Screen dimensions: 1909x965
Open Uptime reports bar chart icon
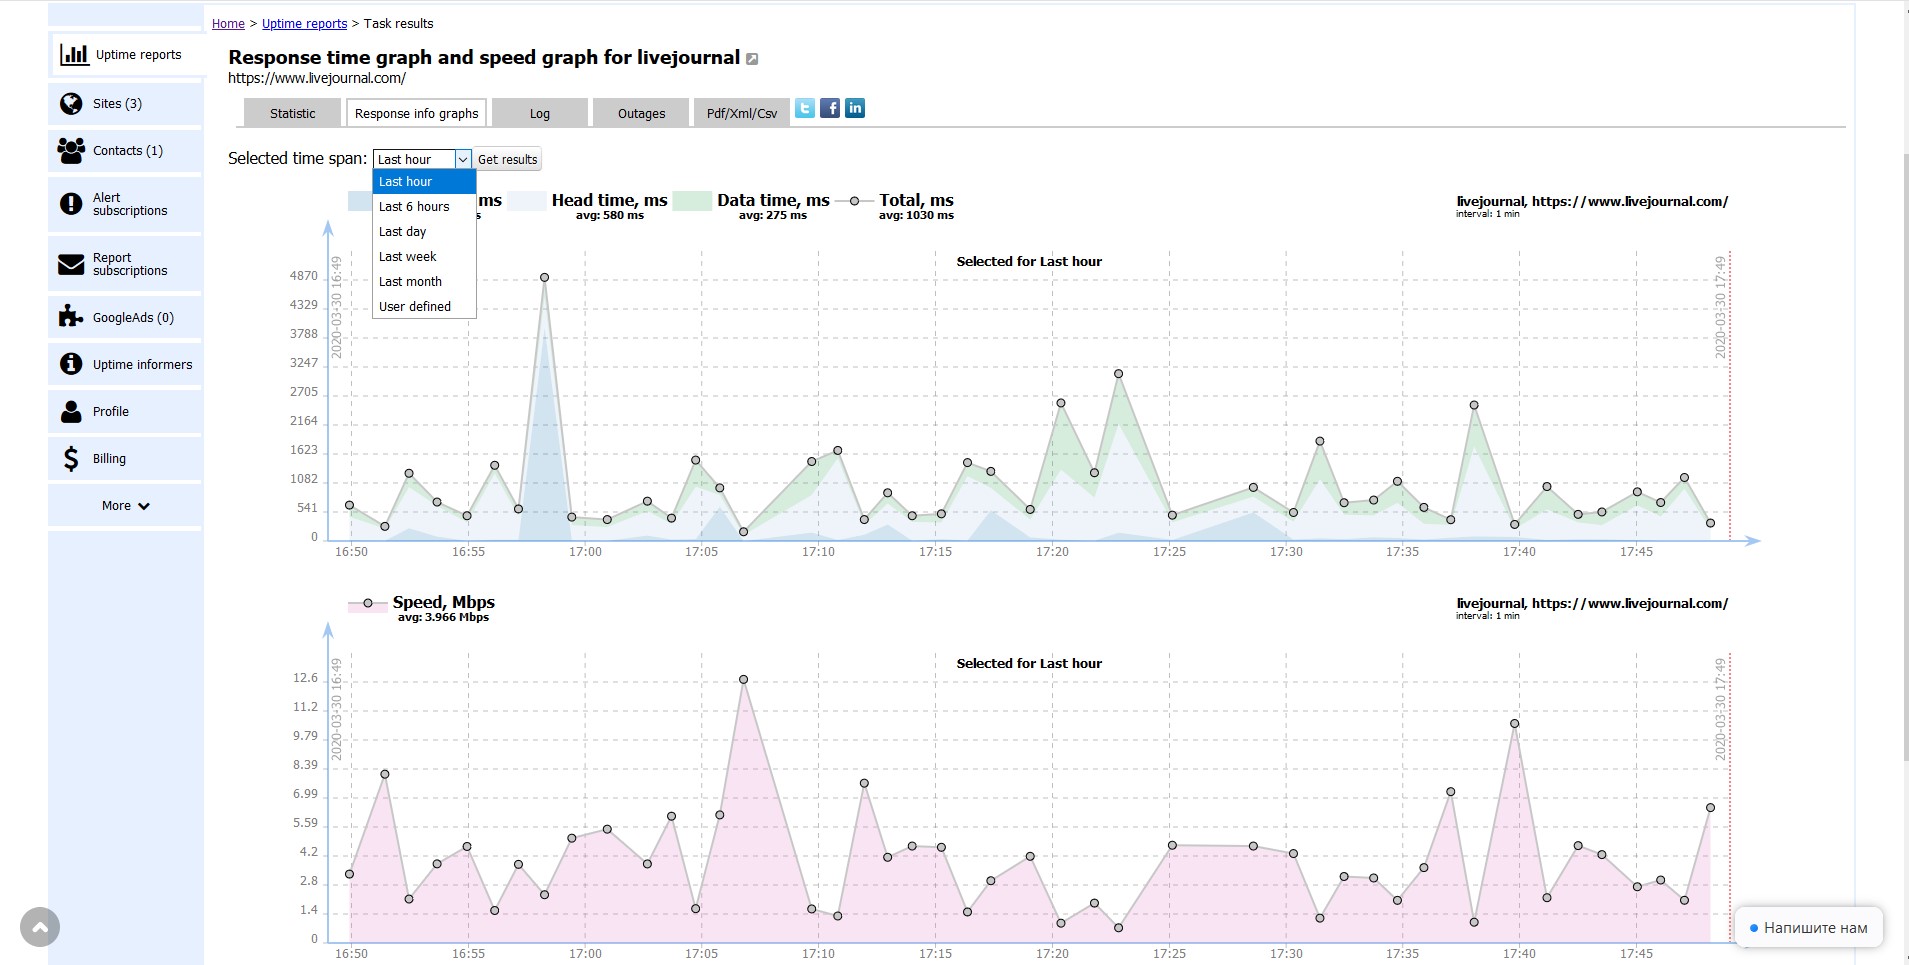pos(74,54)
